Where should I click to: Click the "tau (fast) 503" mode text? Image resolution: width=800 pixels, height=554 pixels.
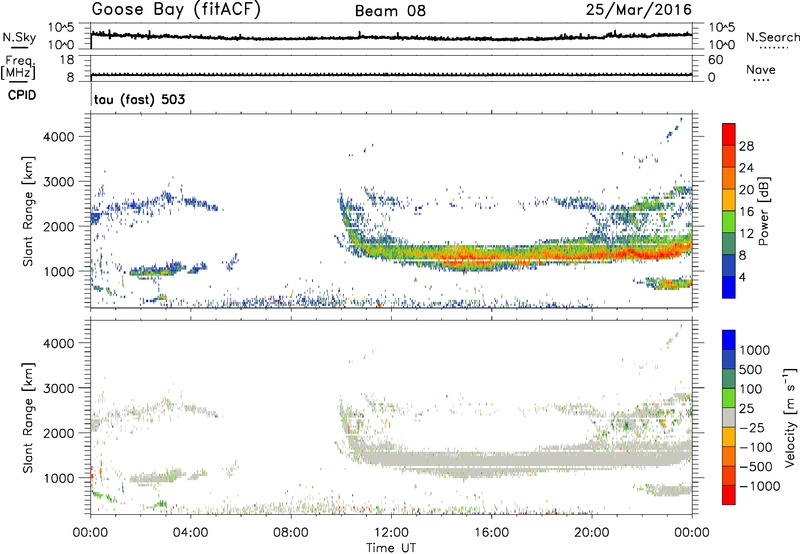pyautogui.click(x=139, y=99)
